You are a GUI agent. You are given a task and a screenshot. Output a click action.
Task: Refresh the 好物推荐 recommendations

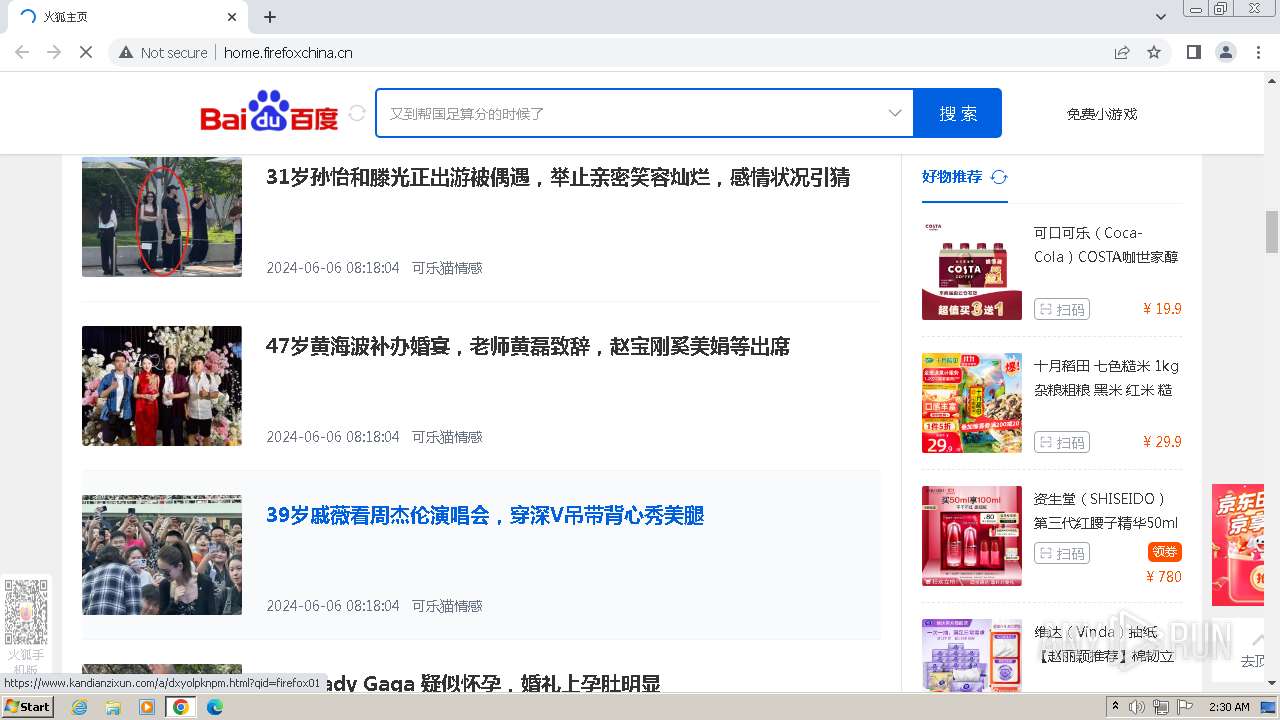click(x=999, y=177)
